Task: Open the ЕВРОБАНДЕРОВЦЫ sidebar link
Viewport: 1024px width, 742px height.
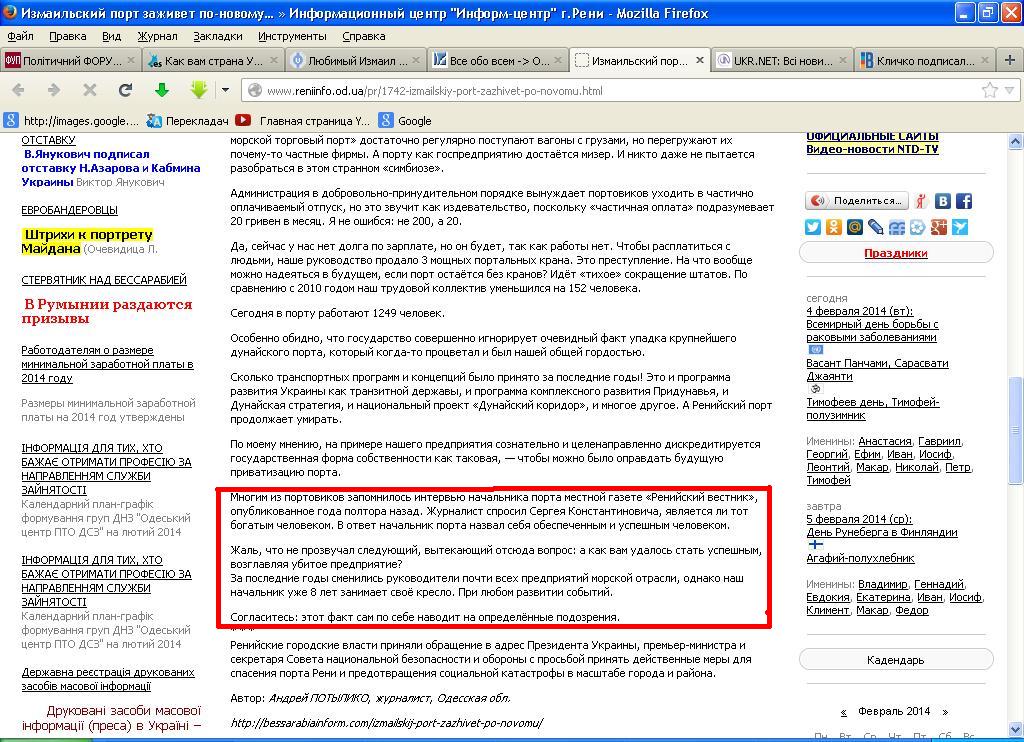Action: click(69, 210)
